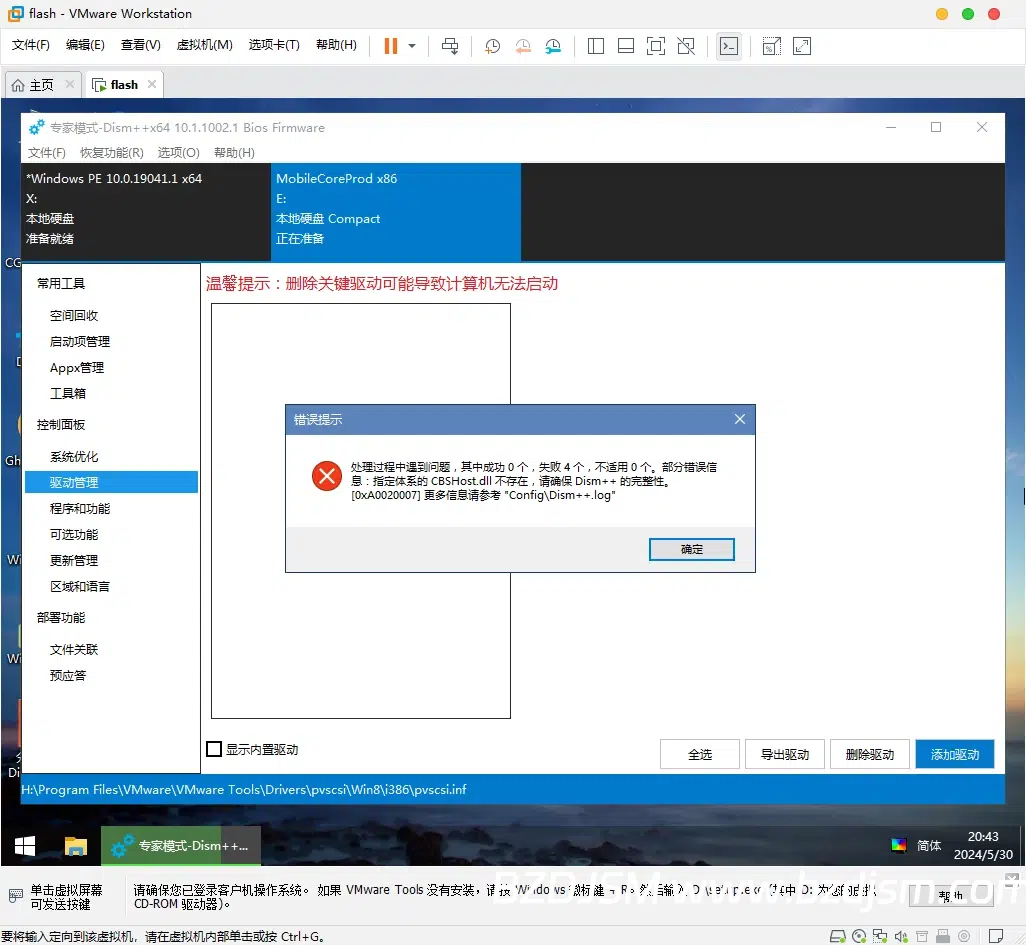Click the stretch guest arrows icon
The image size is (1026, 945).
tap(802, 46)
